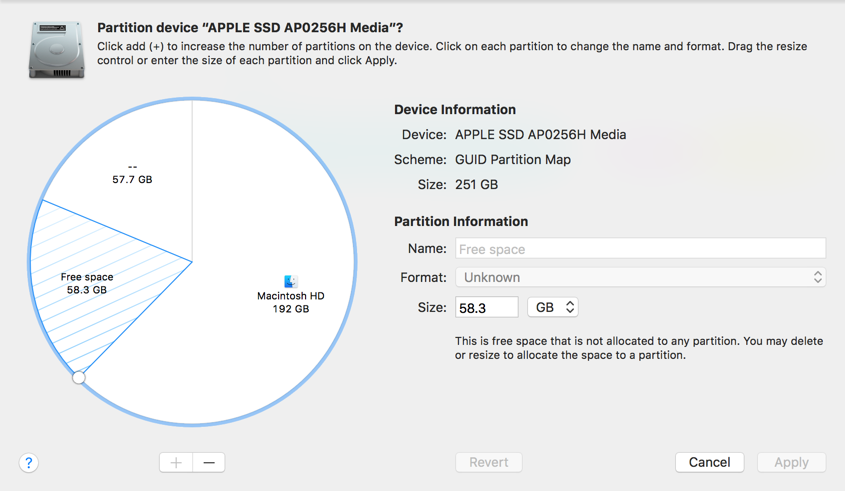
Task: Click the Size field showing 58.3
Action: pyautogui.click(x=487, y=307)
